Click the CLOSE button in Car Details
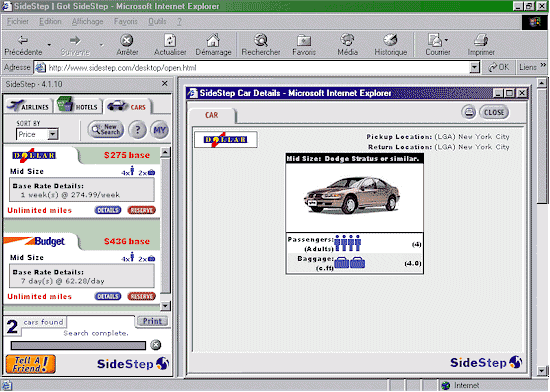The width and height of the screenshot is (550, 392). point(494,112)
